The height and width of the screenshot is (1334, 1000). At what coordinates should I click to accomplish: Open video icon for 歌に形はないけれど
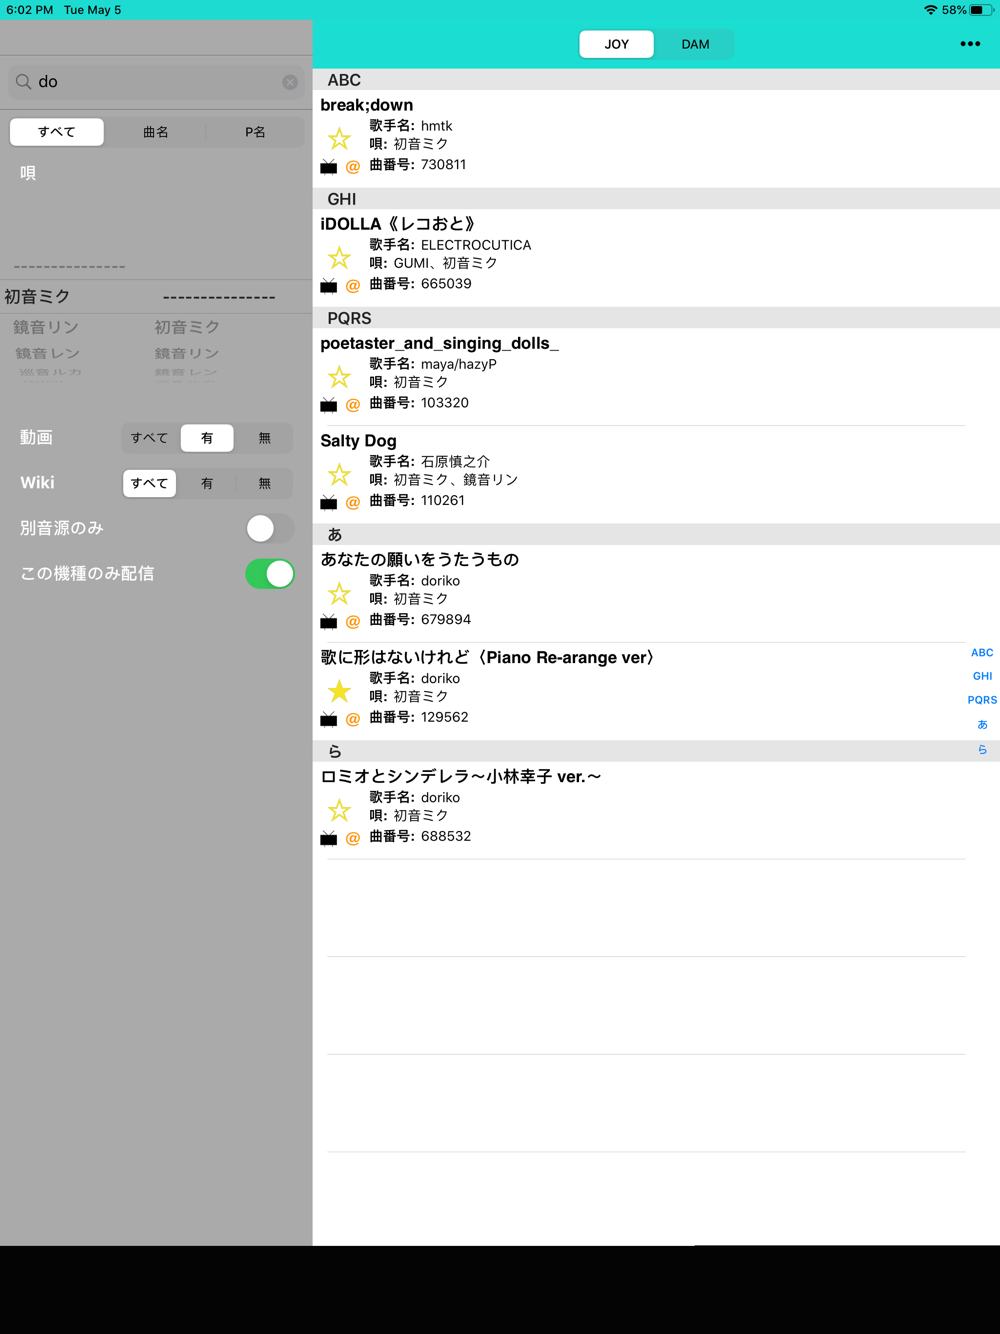(x=329, y=719)
